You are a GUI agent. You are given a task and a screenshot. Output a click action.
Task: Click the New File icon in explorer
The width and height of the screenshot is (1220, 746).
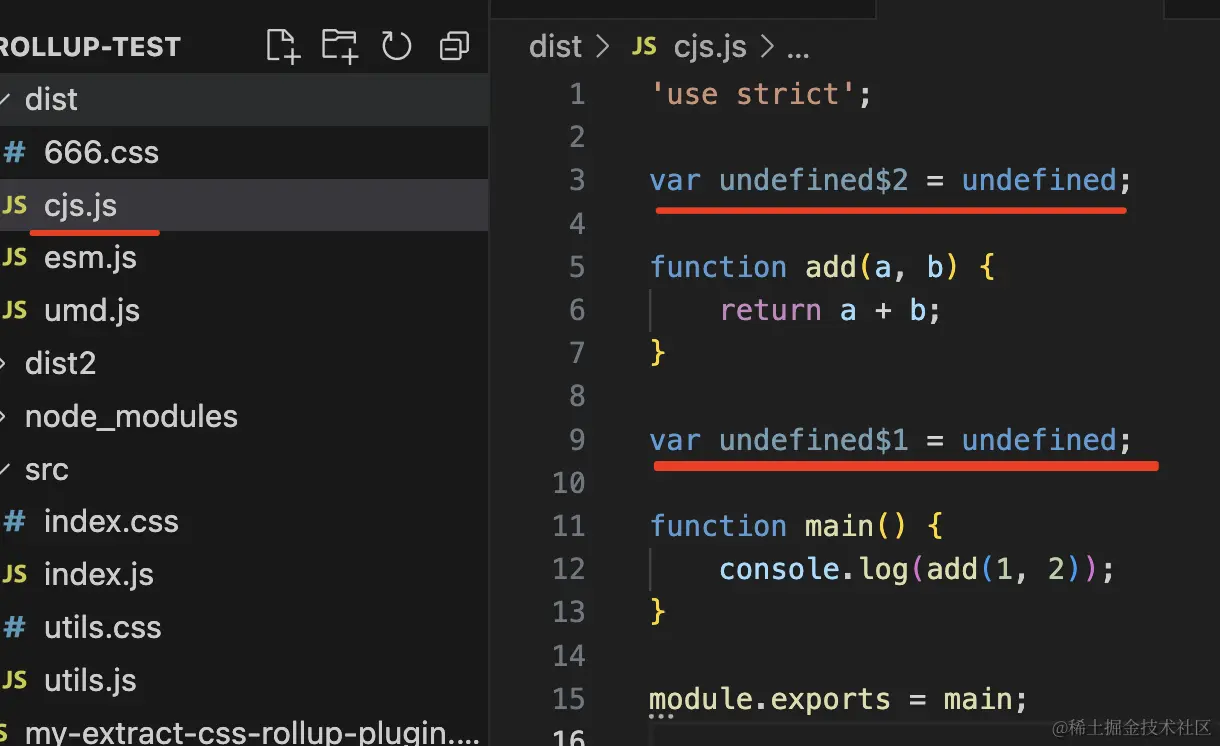(x=283, y=46)
